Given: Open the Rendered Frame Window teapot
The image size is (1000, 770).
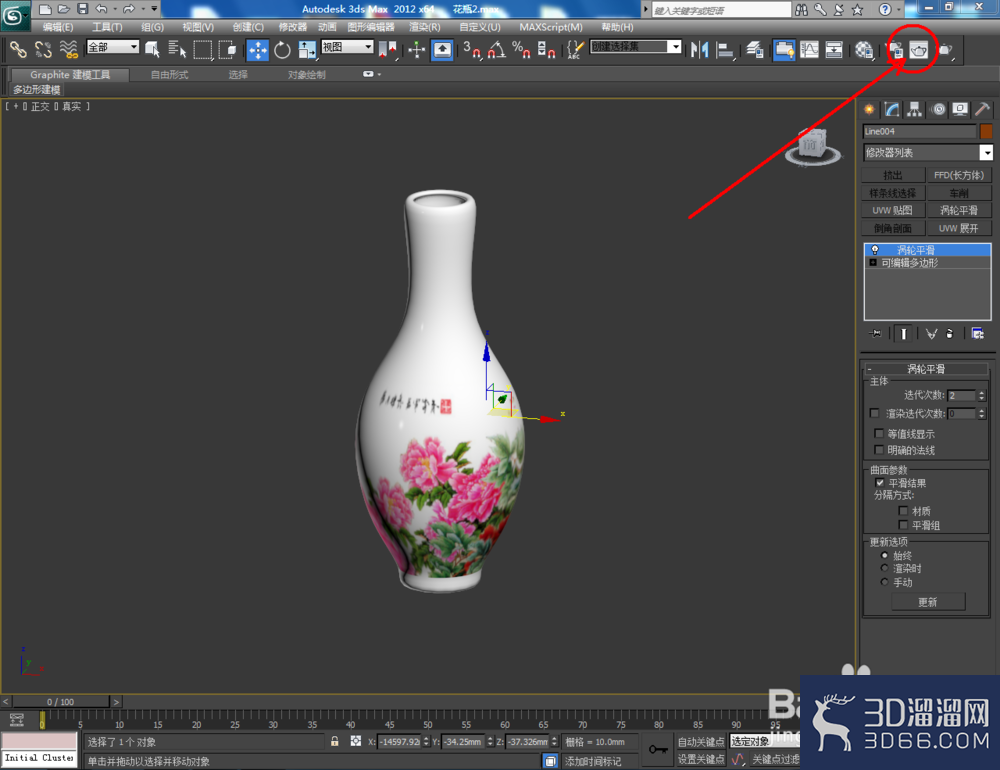Looking at the screenshot, I should point(919,50).
